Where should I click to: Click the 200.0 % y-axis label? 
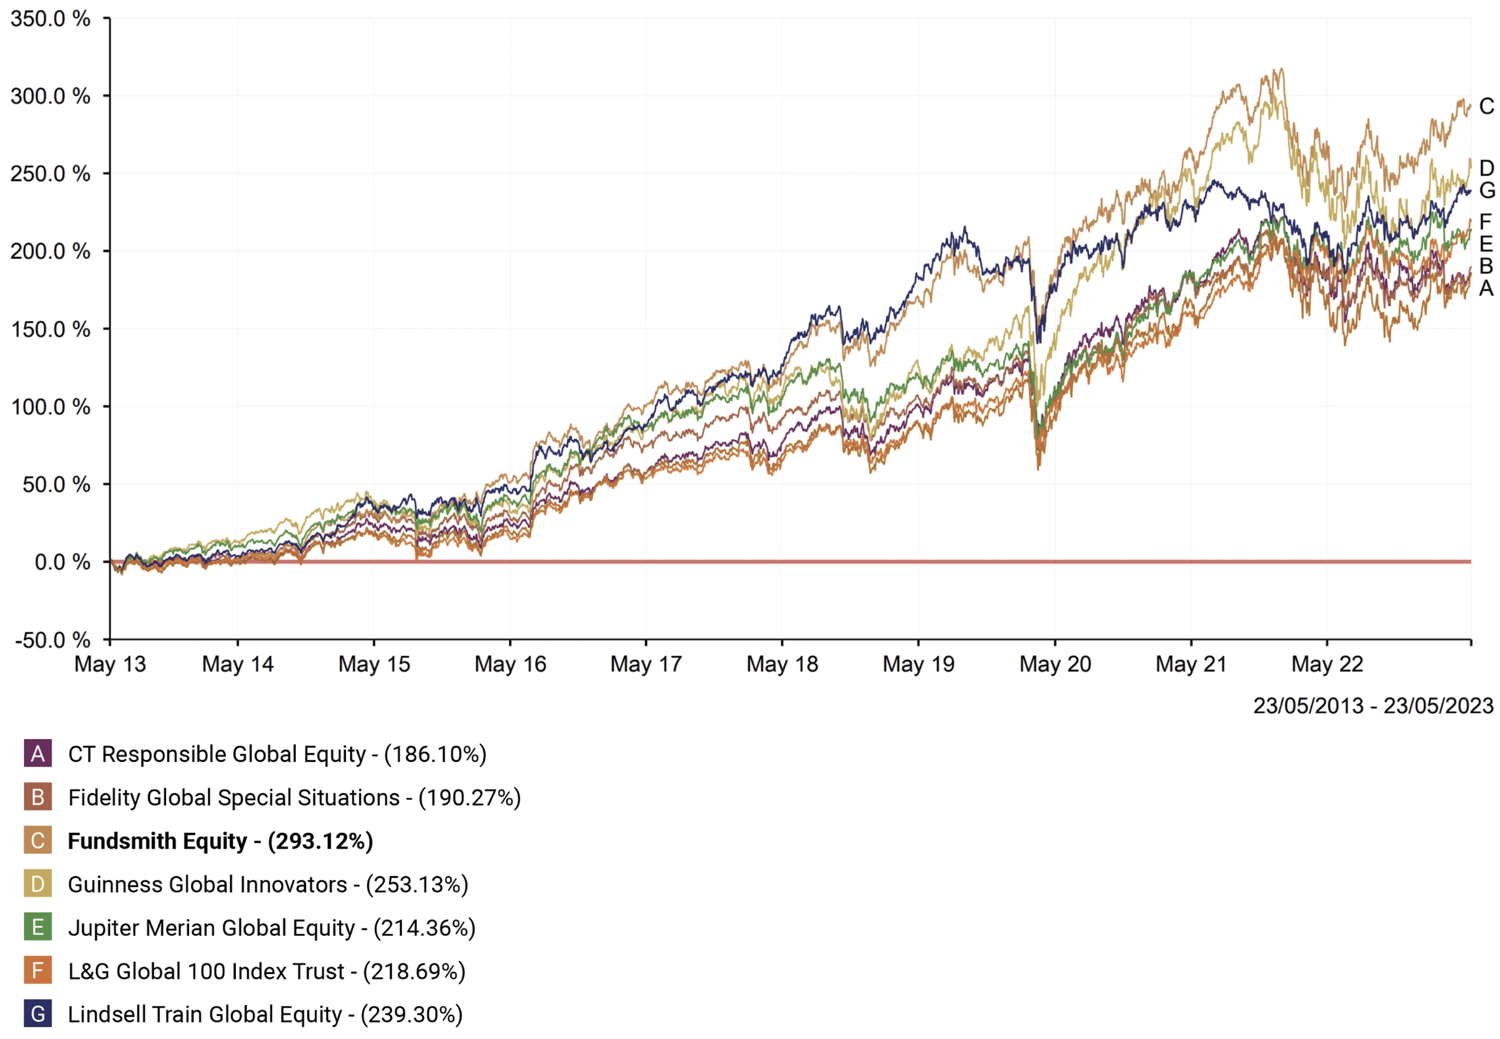tap(50, 251)
